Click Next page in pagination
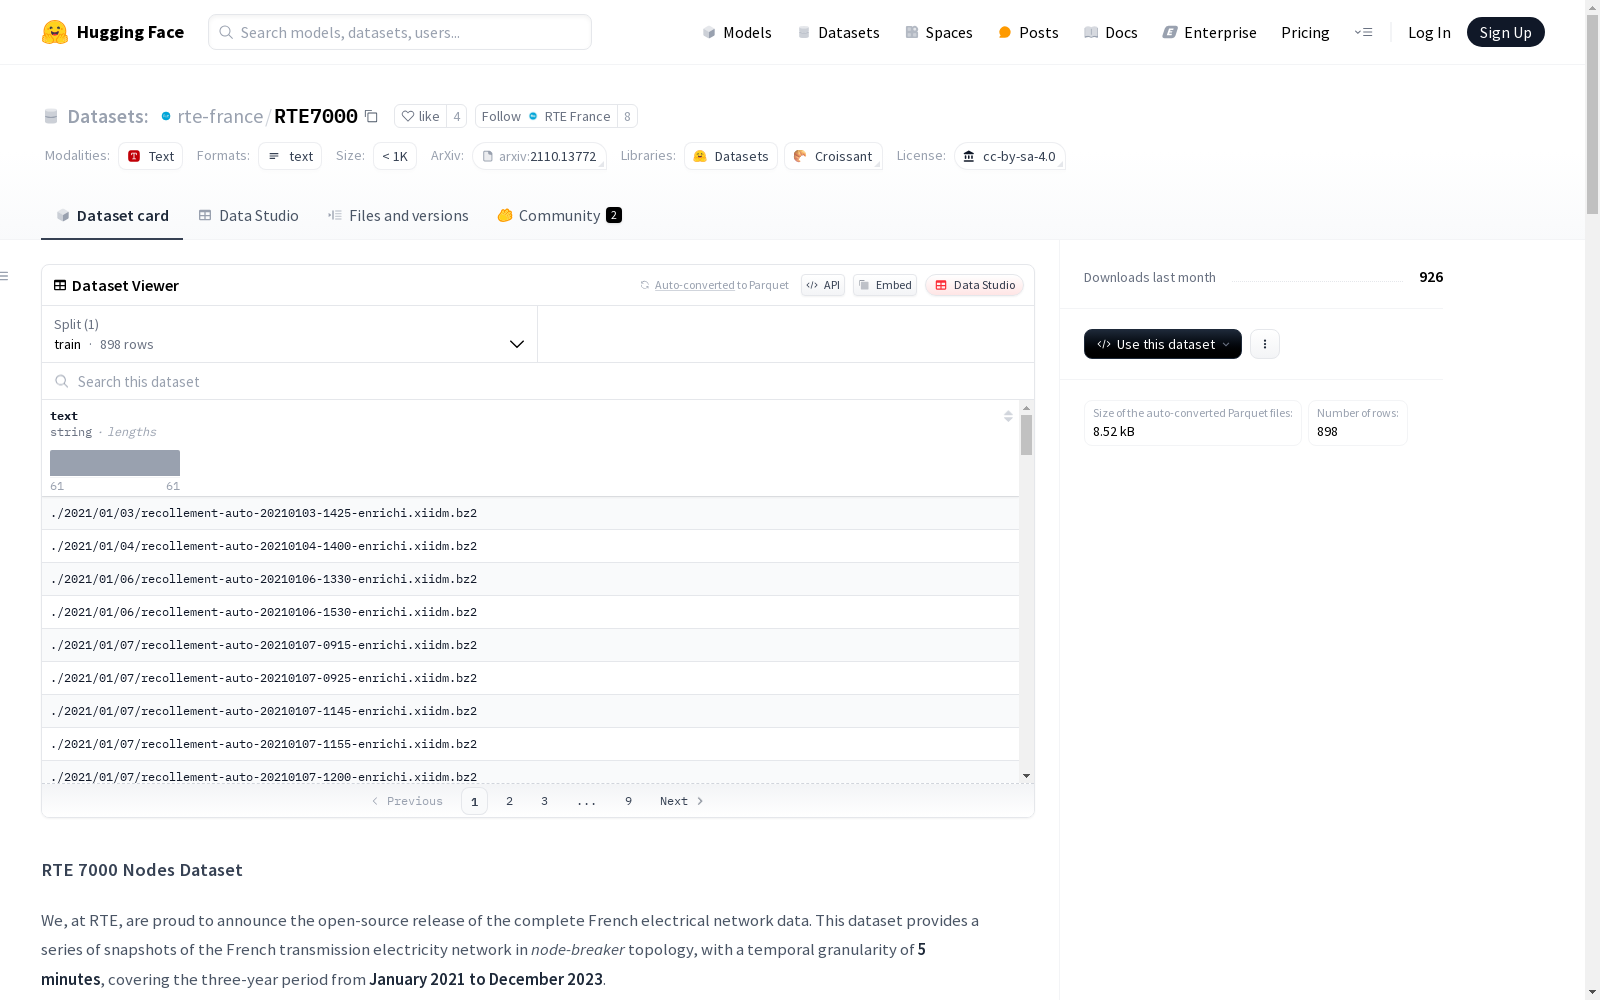Viewport: 1600px width, 1000px height. (x=682, y=801)
